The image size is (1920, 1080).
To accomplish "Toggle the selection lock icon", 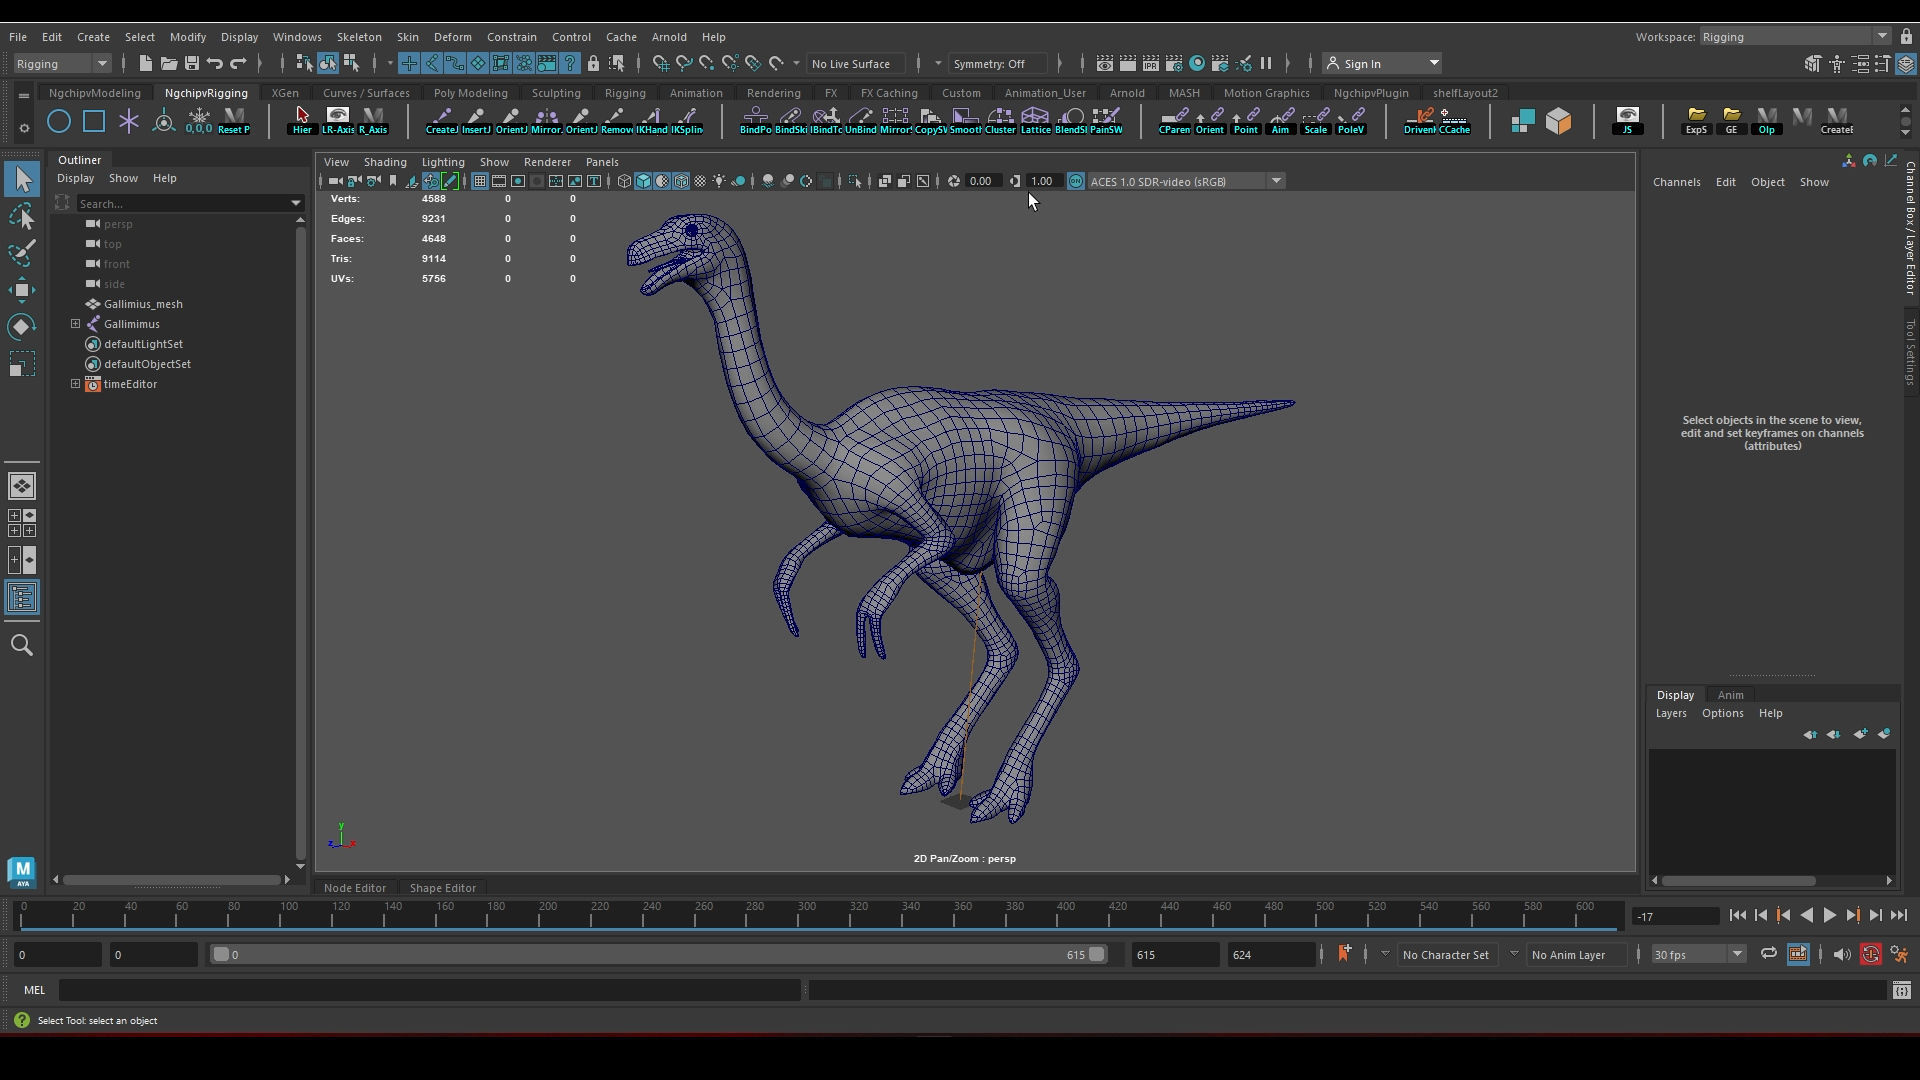I will (593, 63).
